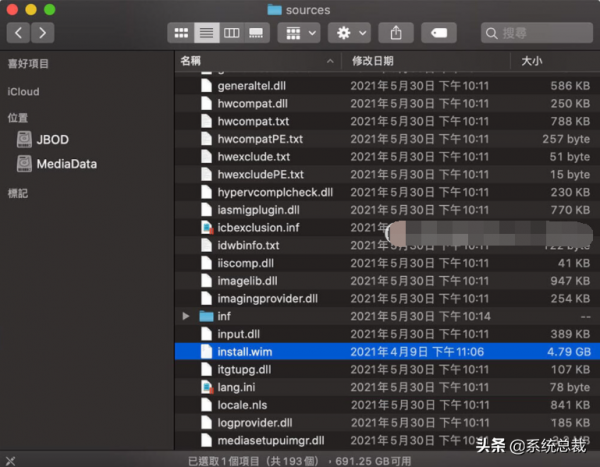This screenshot has width=600, height=467.
Task: Click the 4.79 GB size value
Action: coord(569,352)
